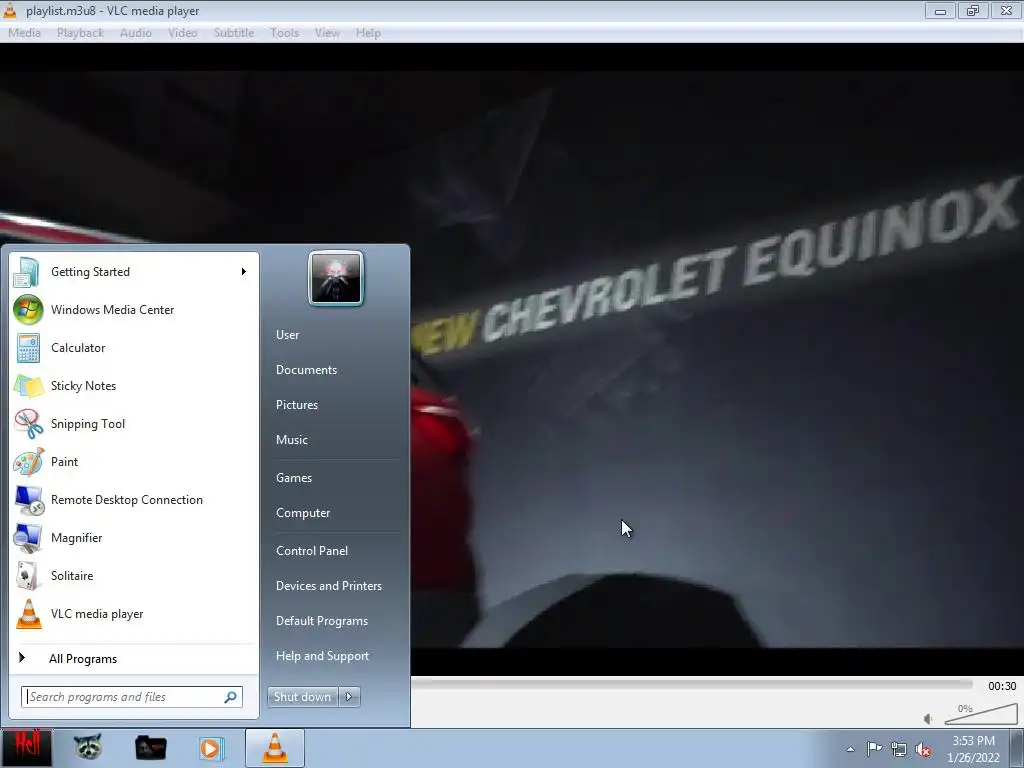Click the magnifying glass search icon
Viewport: 1024px width, 768px height.
tap(231, 697)
